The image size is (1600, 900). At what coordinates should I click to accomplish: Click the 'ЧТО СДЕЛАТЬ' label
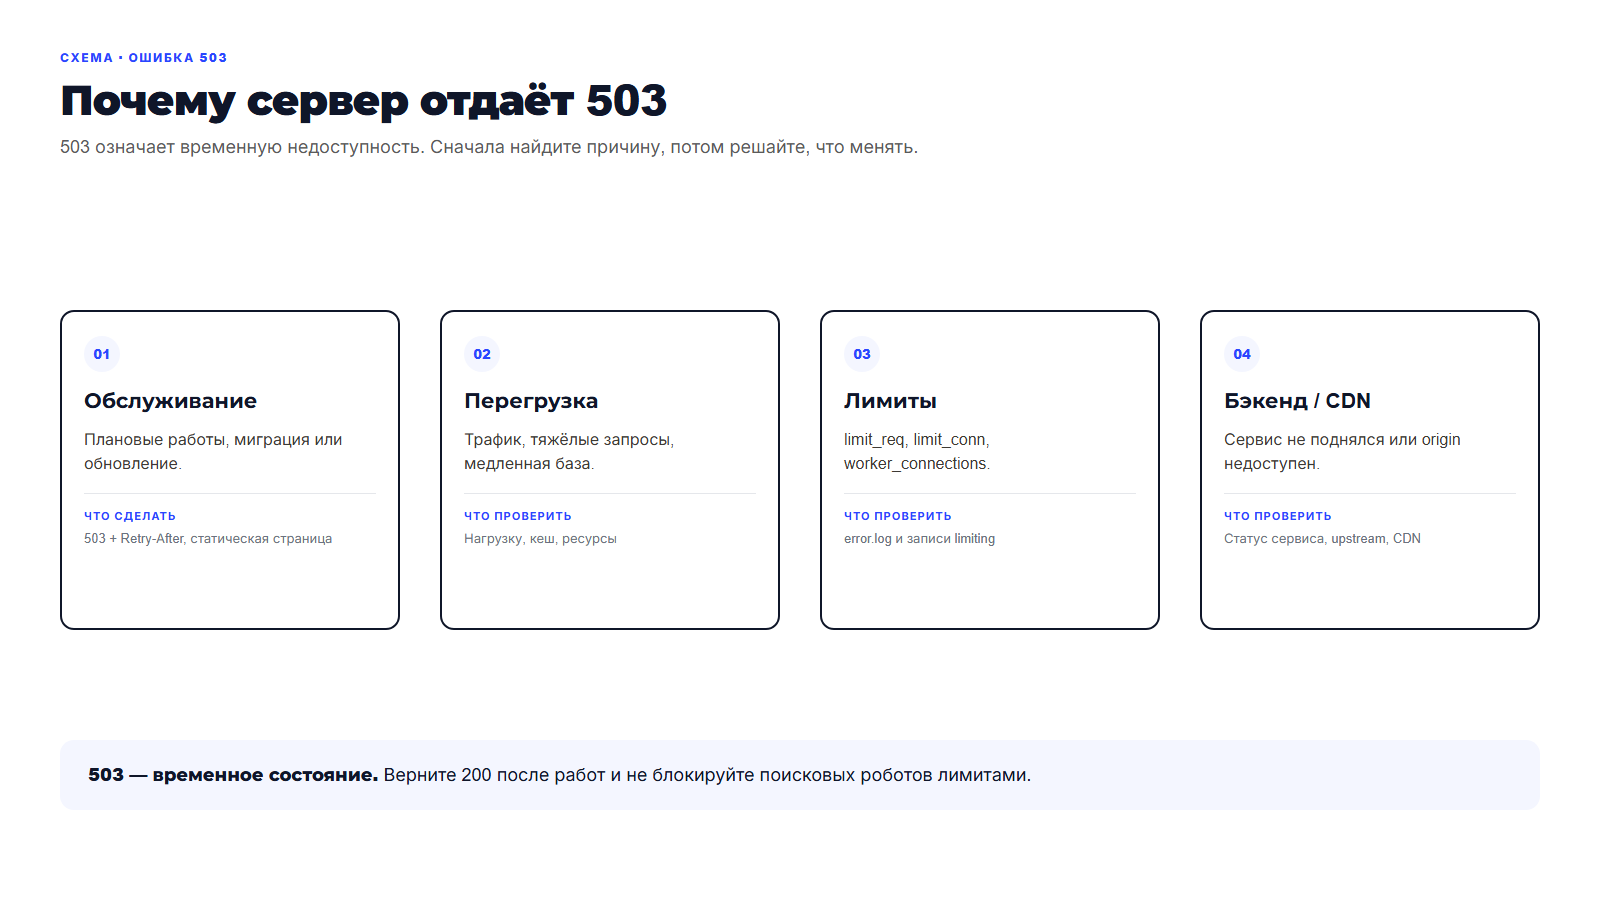click(x=130, y=516)
